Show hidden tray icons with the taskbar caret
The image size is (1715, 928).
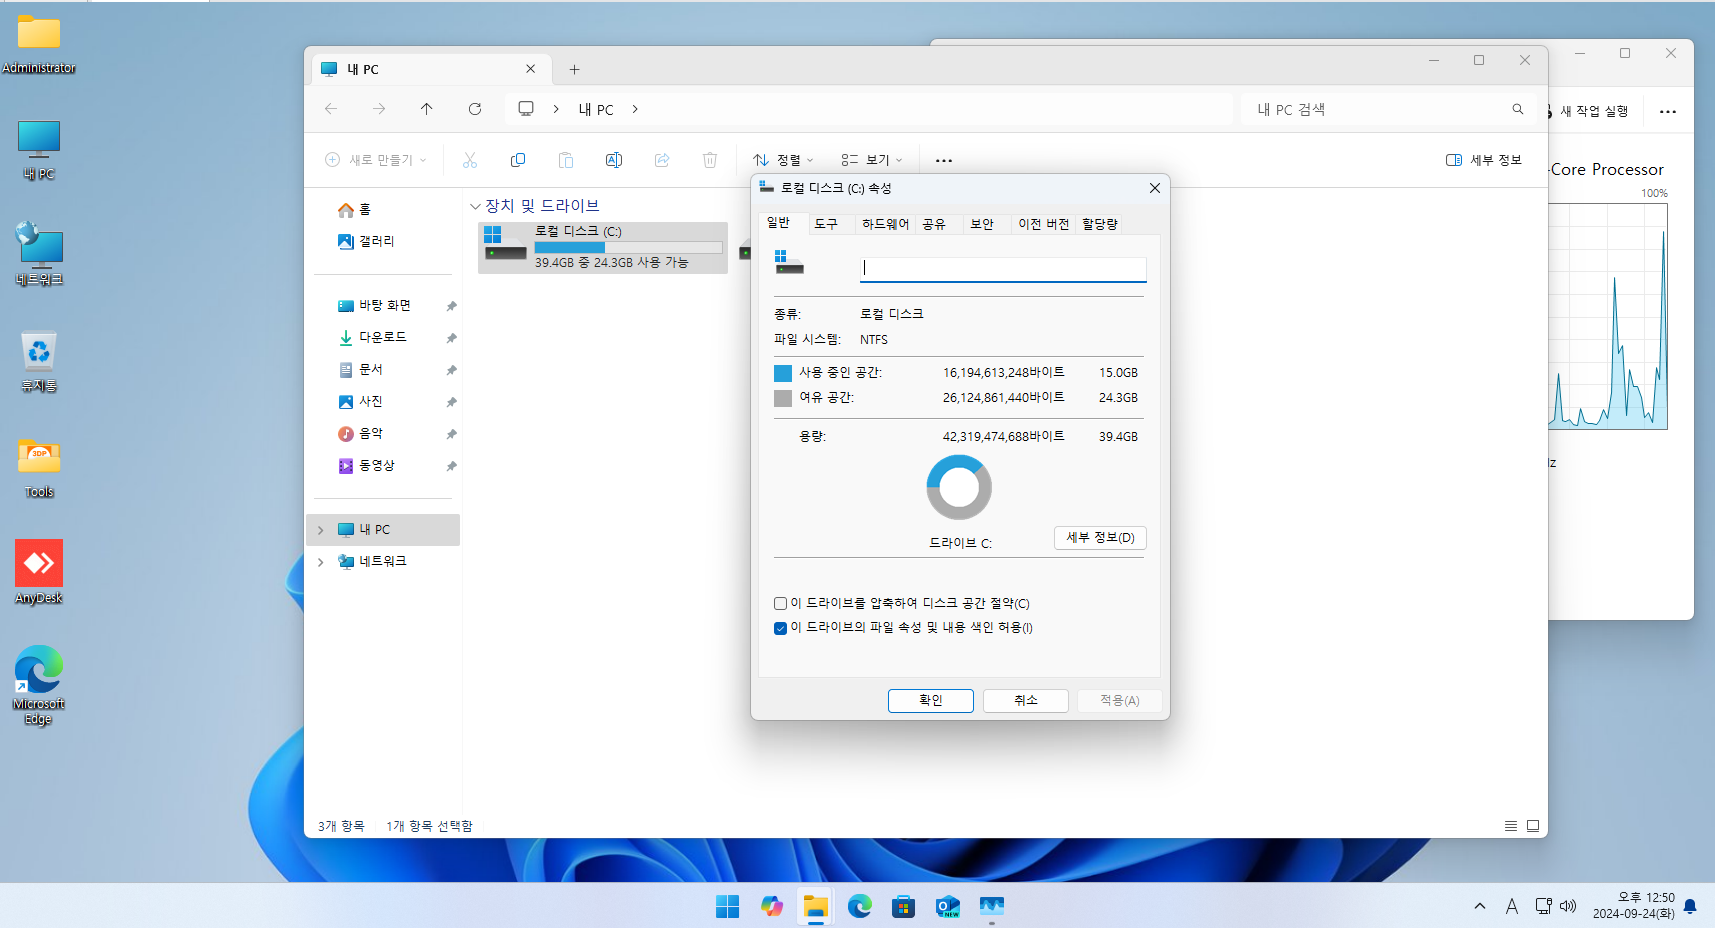1480,906
